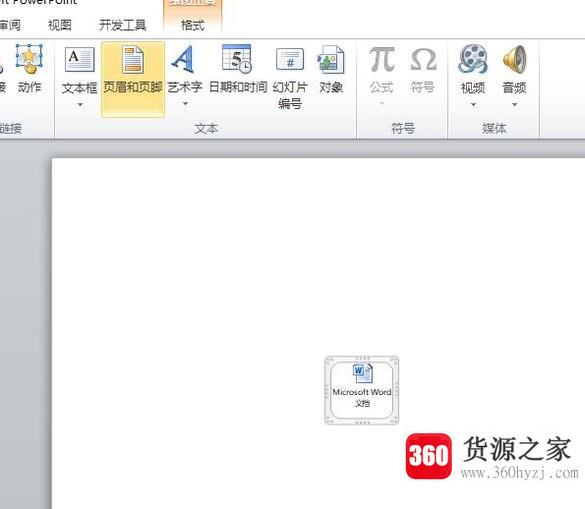Click the Symbol (符号) omega icon
Viewport: 585px width, 509px height.
click(423, 59)
